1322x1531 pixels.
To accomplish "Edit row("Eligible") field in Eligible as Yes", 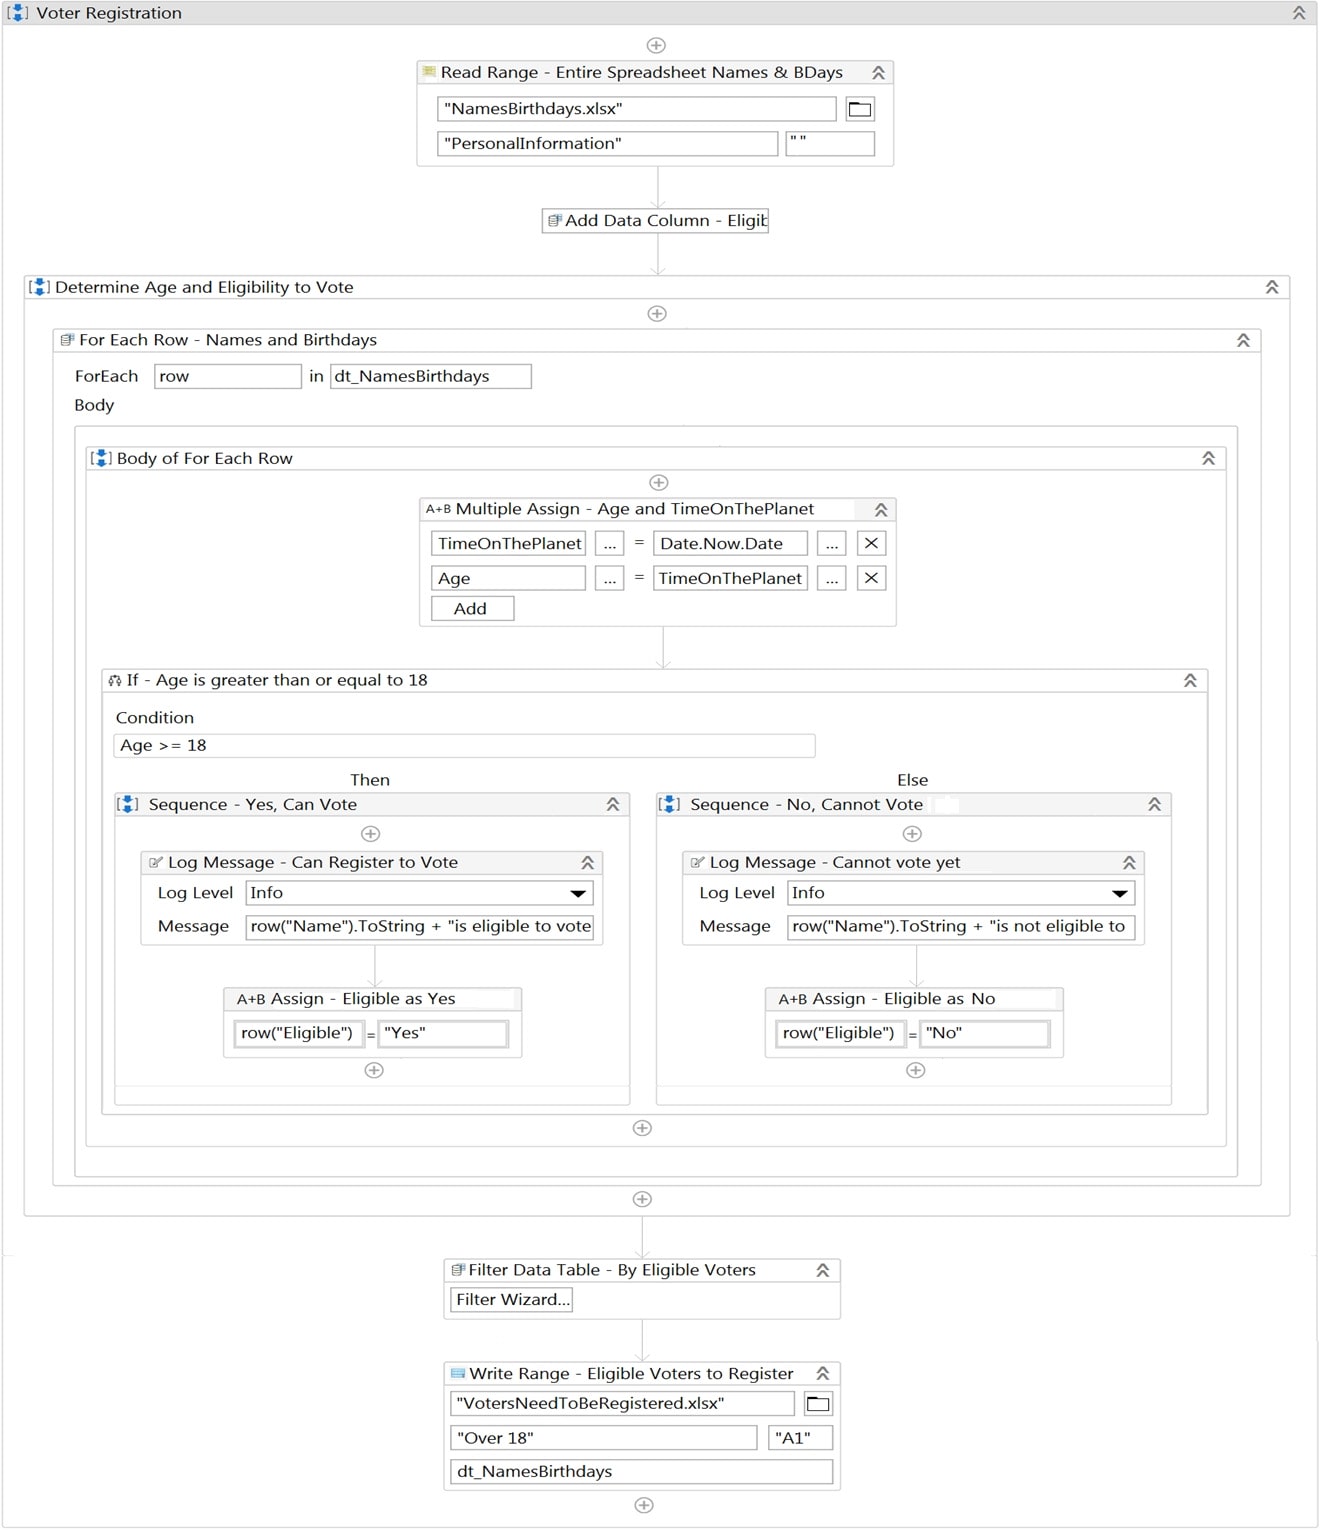I will [x=299, y=1034].
